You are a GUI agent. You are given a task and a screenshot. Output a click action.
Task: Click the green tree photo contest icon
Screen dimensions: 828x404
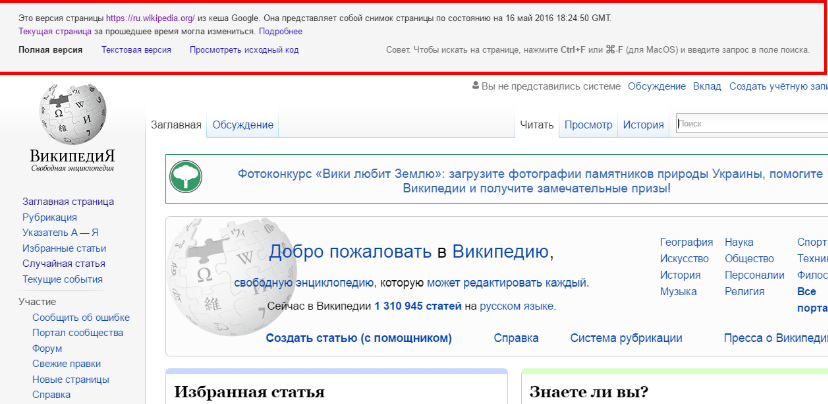pyautogui.click(x=185, y=177)
